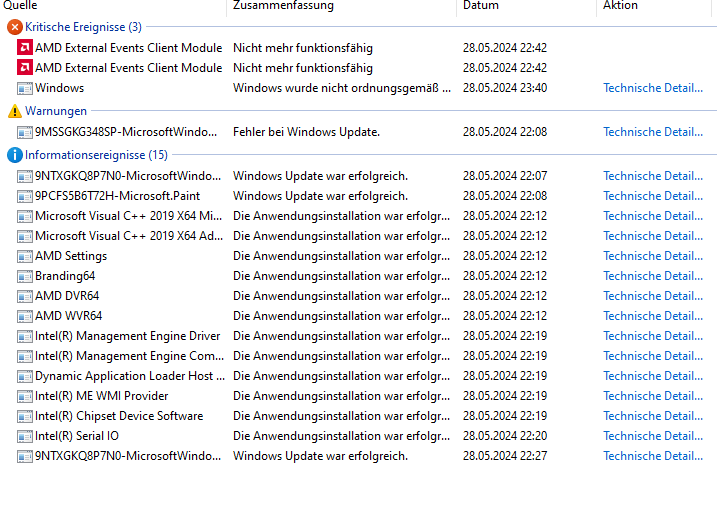Screen dimensions: 717x511
Task: Click the icon next to 9MSSGKG348SP-MicrosoftWindo...
Action: (25, 133)
